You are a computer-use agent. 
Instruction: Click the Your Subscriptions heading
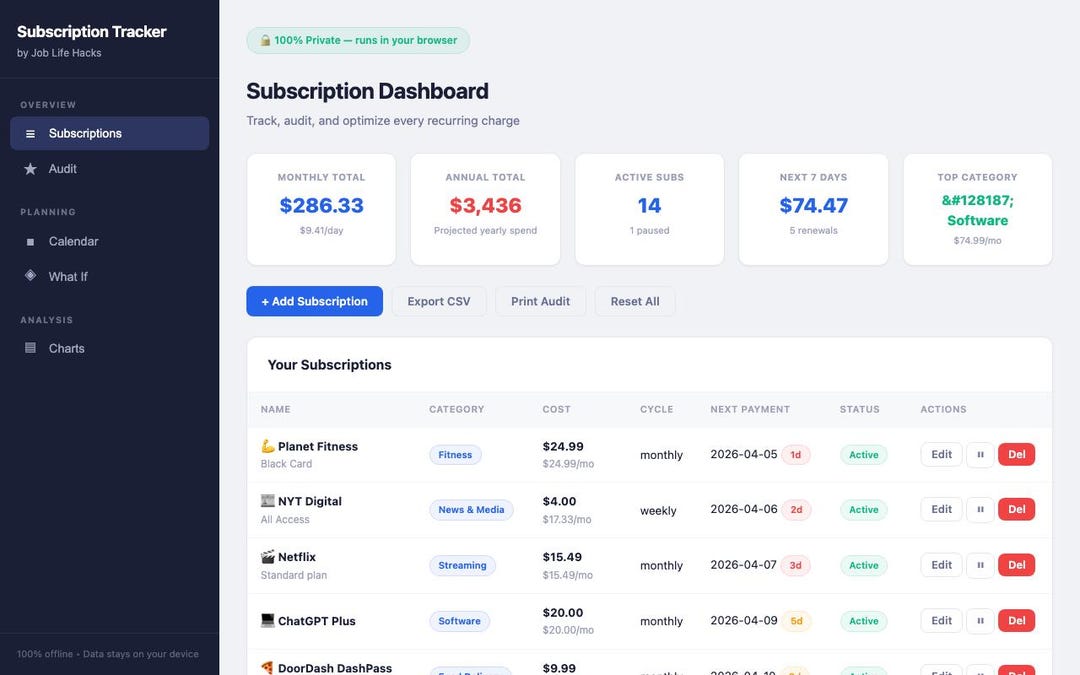pos(329,364)
